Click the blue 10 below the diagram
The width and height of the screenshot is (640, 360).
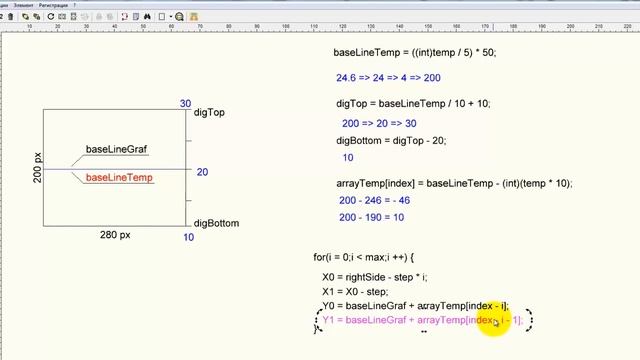pyautogui.click(x=189, y=237)
